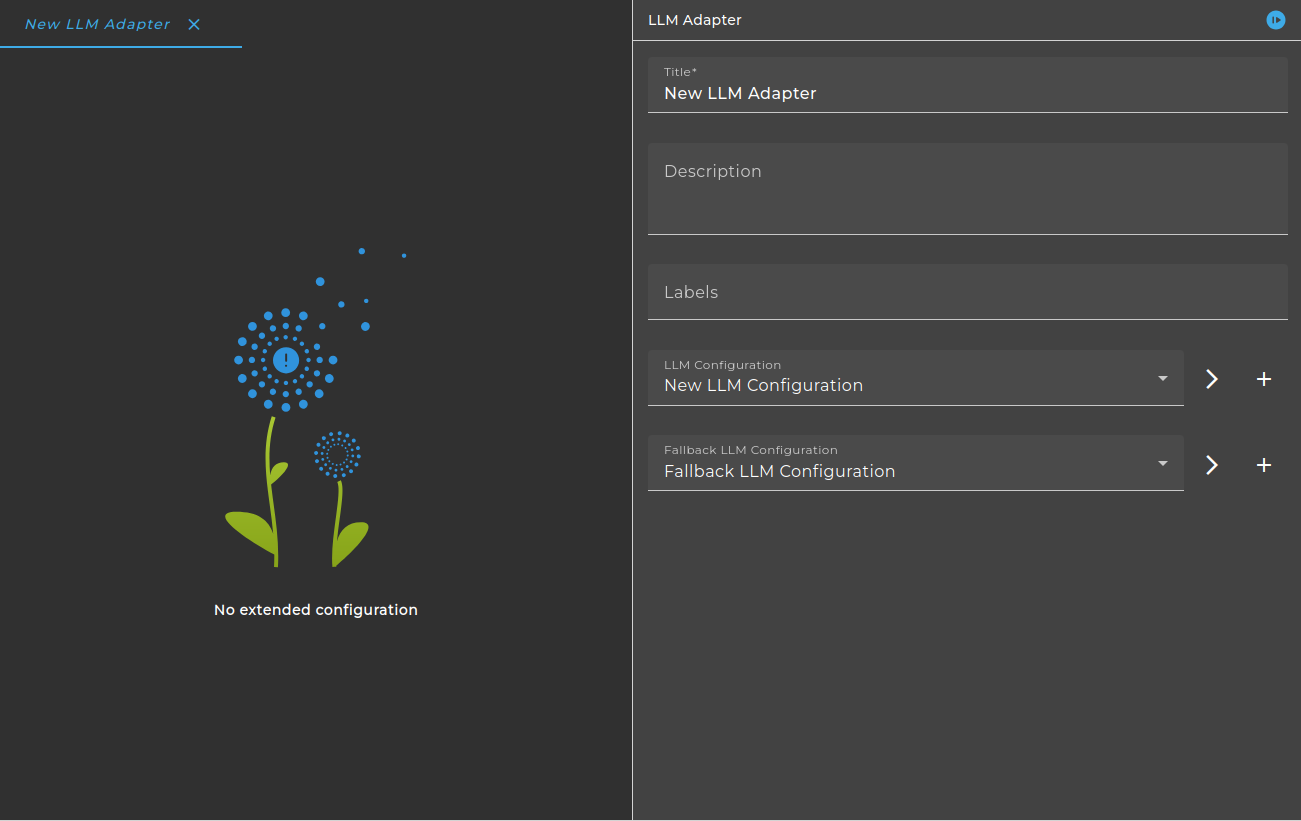The width and height of the screenshot is (1301, 821).
Task: Select the New LLM Configuration value field
Action: [x=916, y=378]
